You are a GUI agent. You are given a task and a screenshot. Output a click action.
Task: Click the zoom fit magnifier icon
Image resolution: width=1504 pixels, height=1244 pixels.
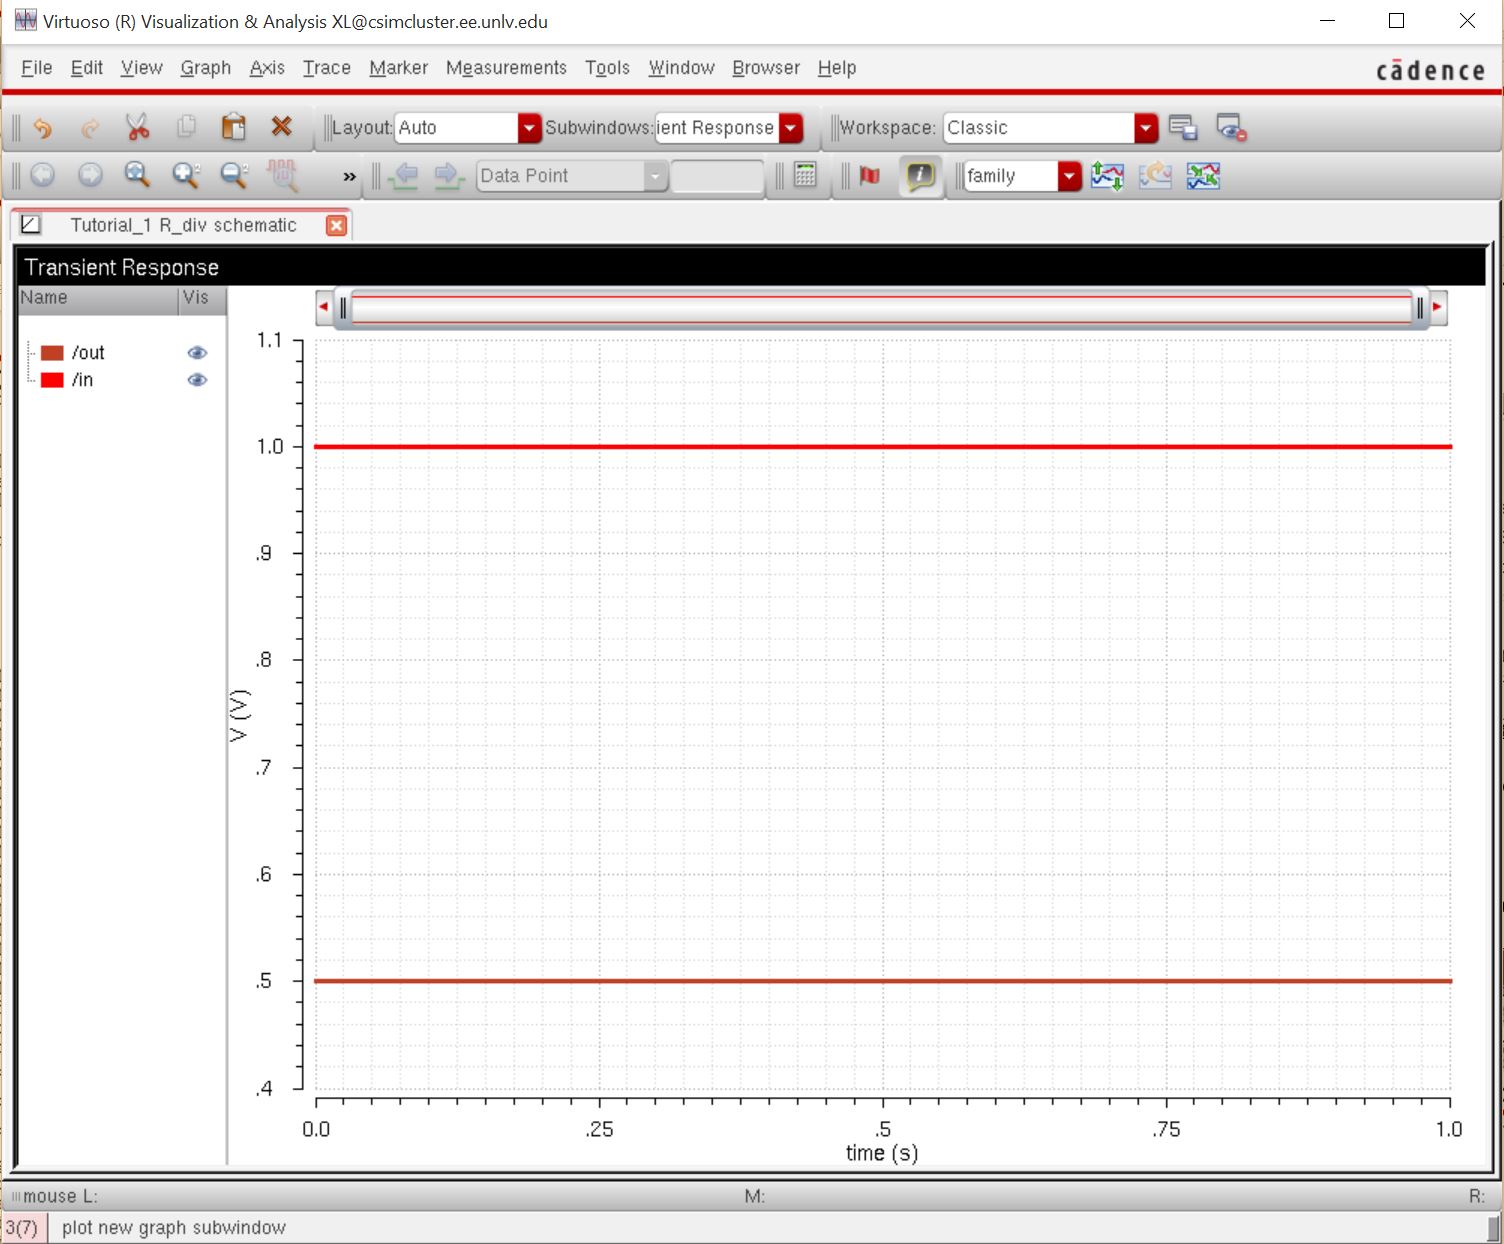coord(137,175)
